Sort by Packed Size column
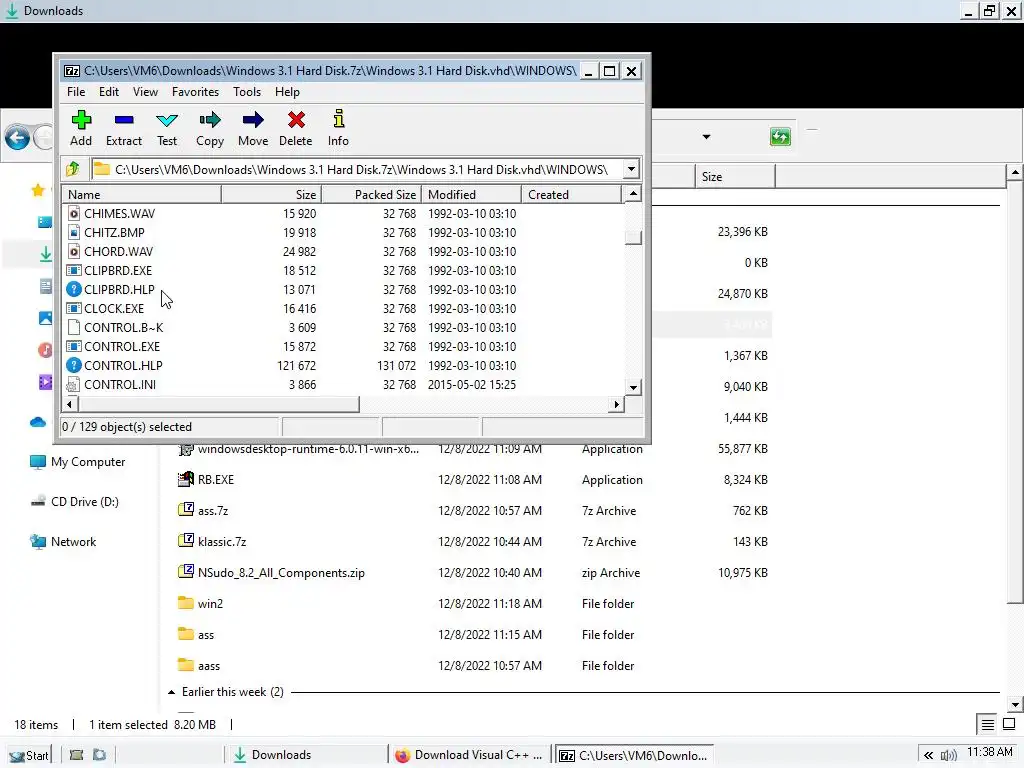This screenshot has width=1024, height=768. (372, 195)
